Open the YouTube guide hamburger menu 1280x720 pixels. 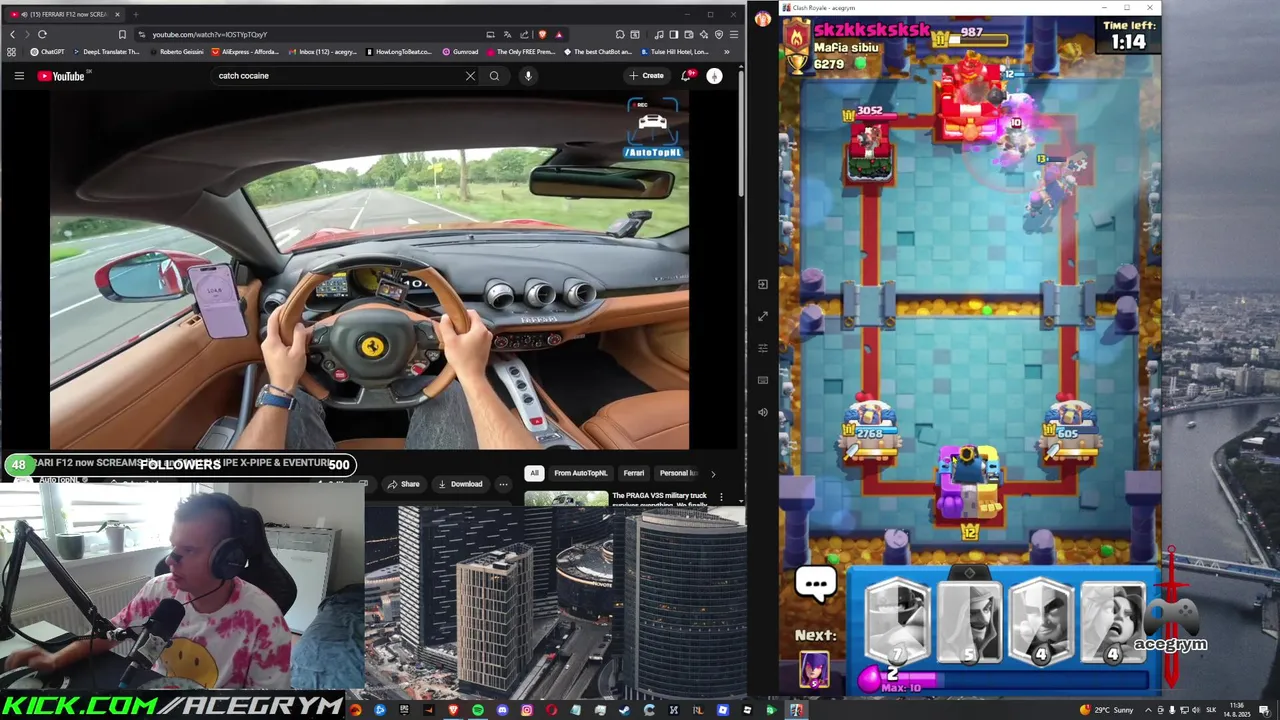19,76
